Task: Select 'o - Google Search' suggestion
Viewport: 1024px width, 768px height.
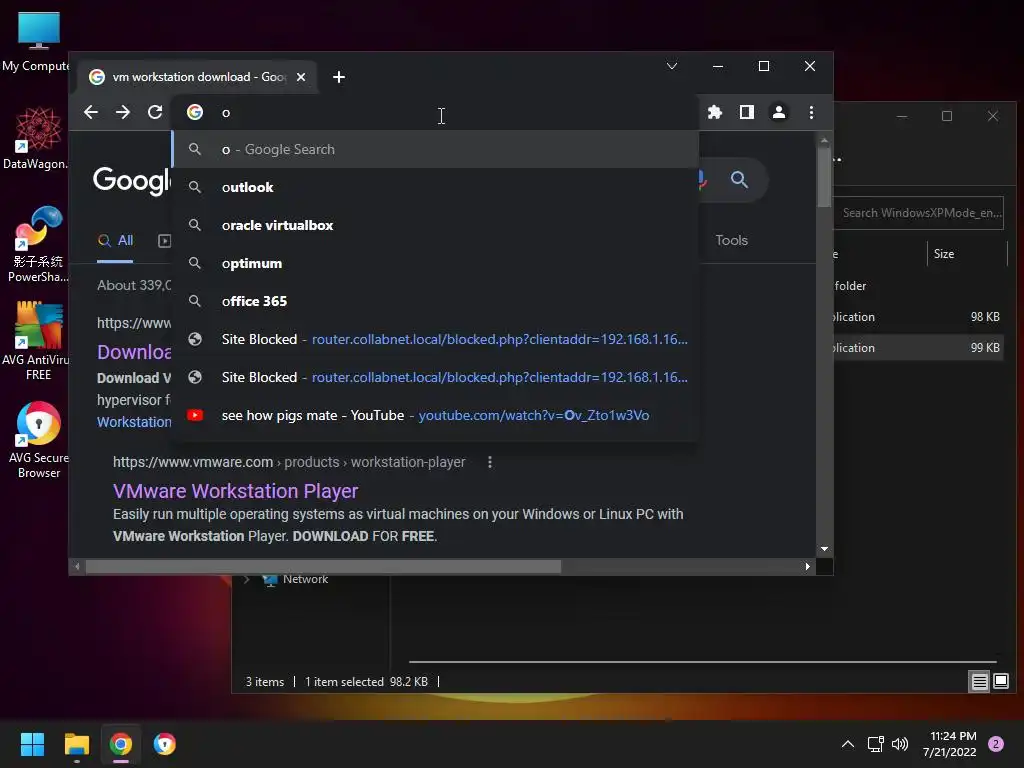Action: [436, 150]
